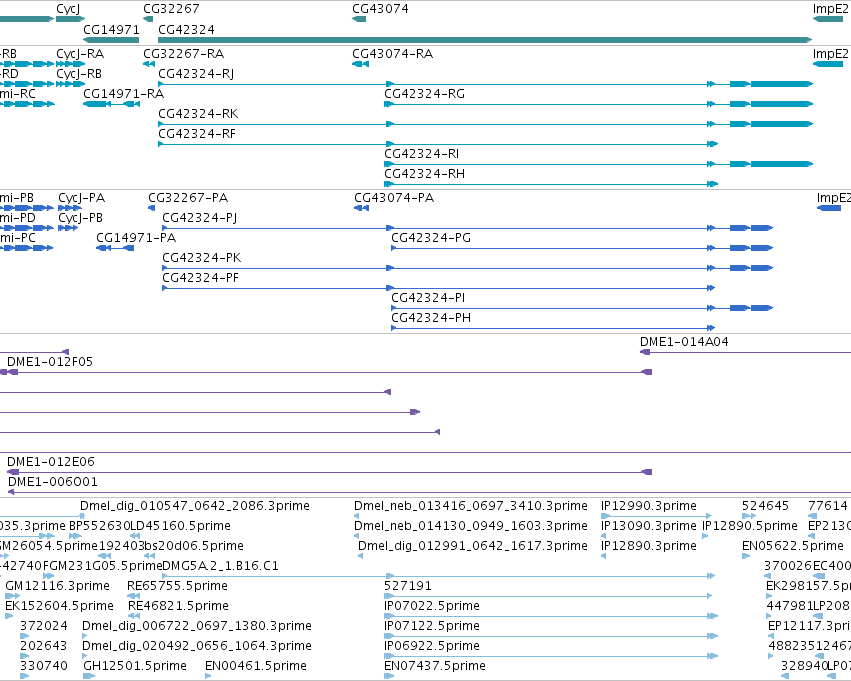Select the DME1-012E06 clone

[x=329, y=472]
